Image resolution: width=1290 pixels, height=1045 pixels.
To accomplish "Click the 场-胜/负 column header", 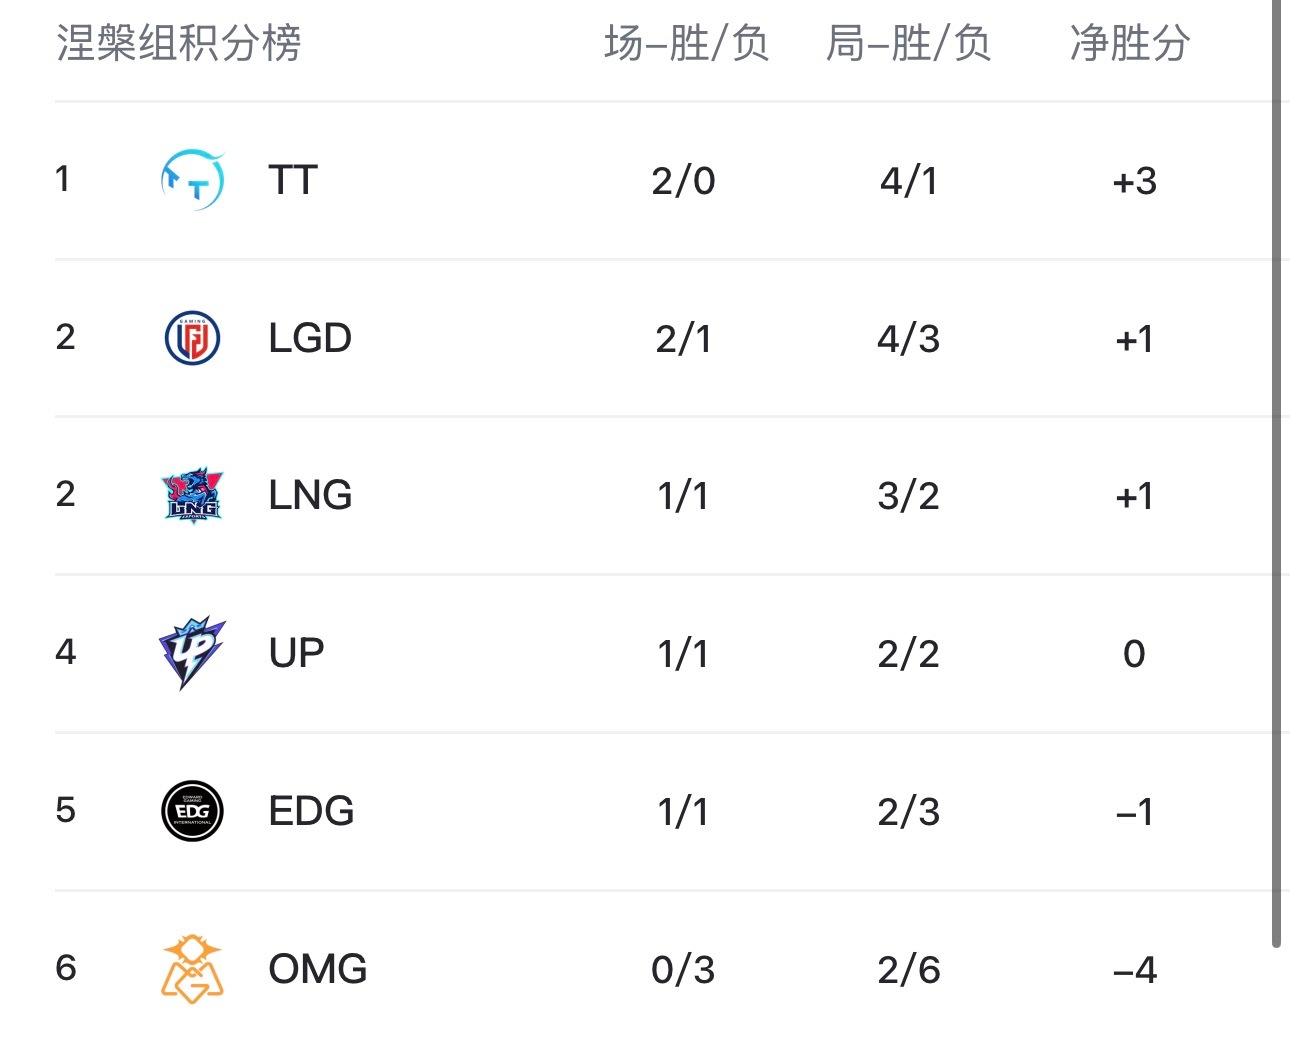I will coord(687,43).
